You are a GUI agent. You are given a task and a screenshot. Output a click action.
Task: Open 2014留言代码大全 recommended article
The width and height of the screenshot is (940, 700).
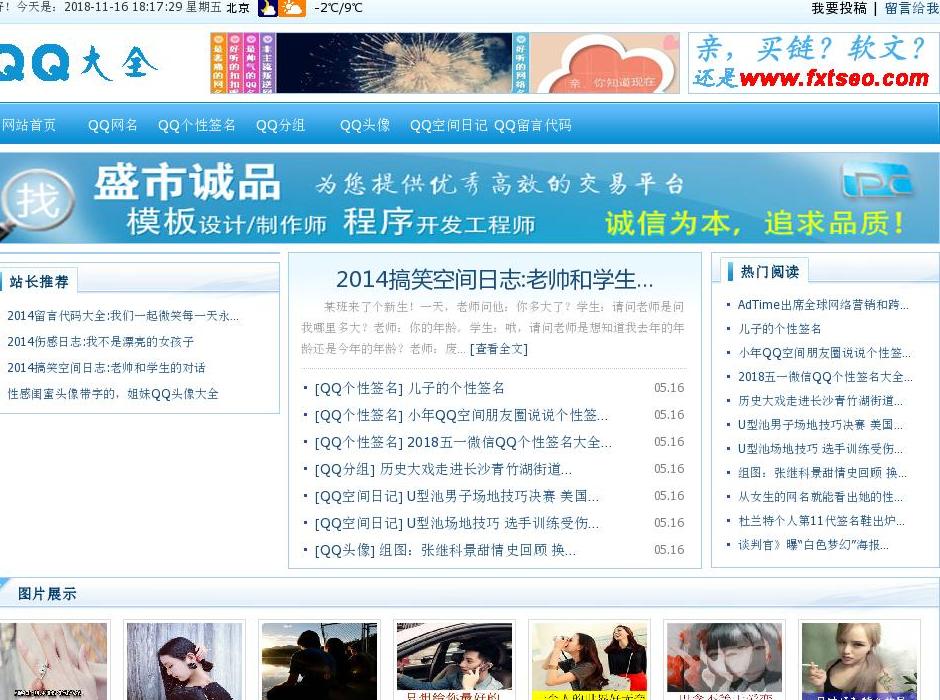[x=123, y=316]
